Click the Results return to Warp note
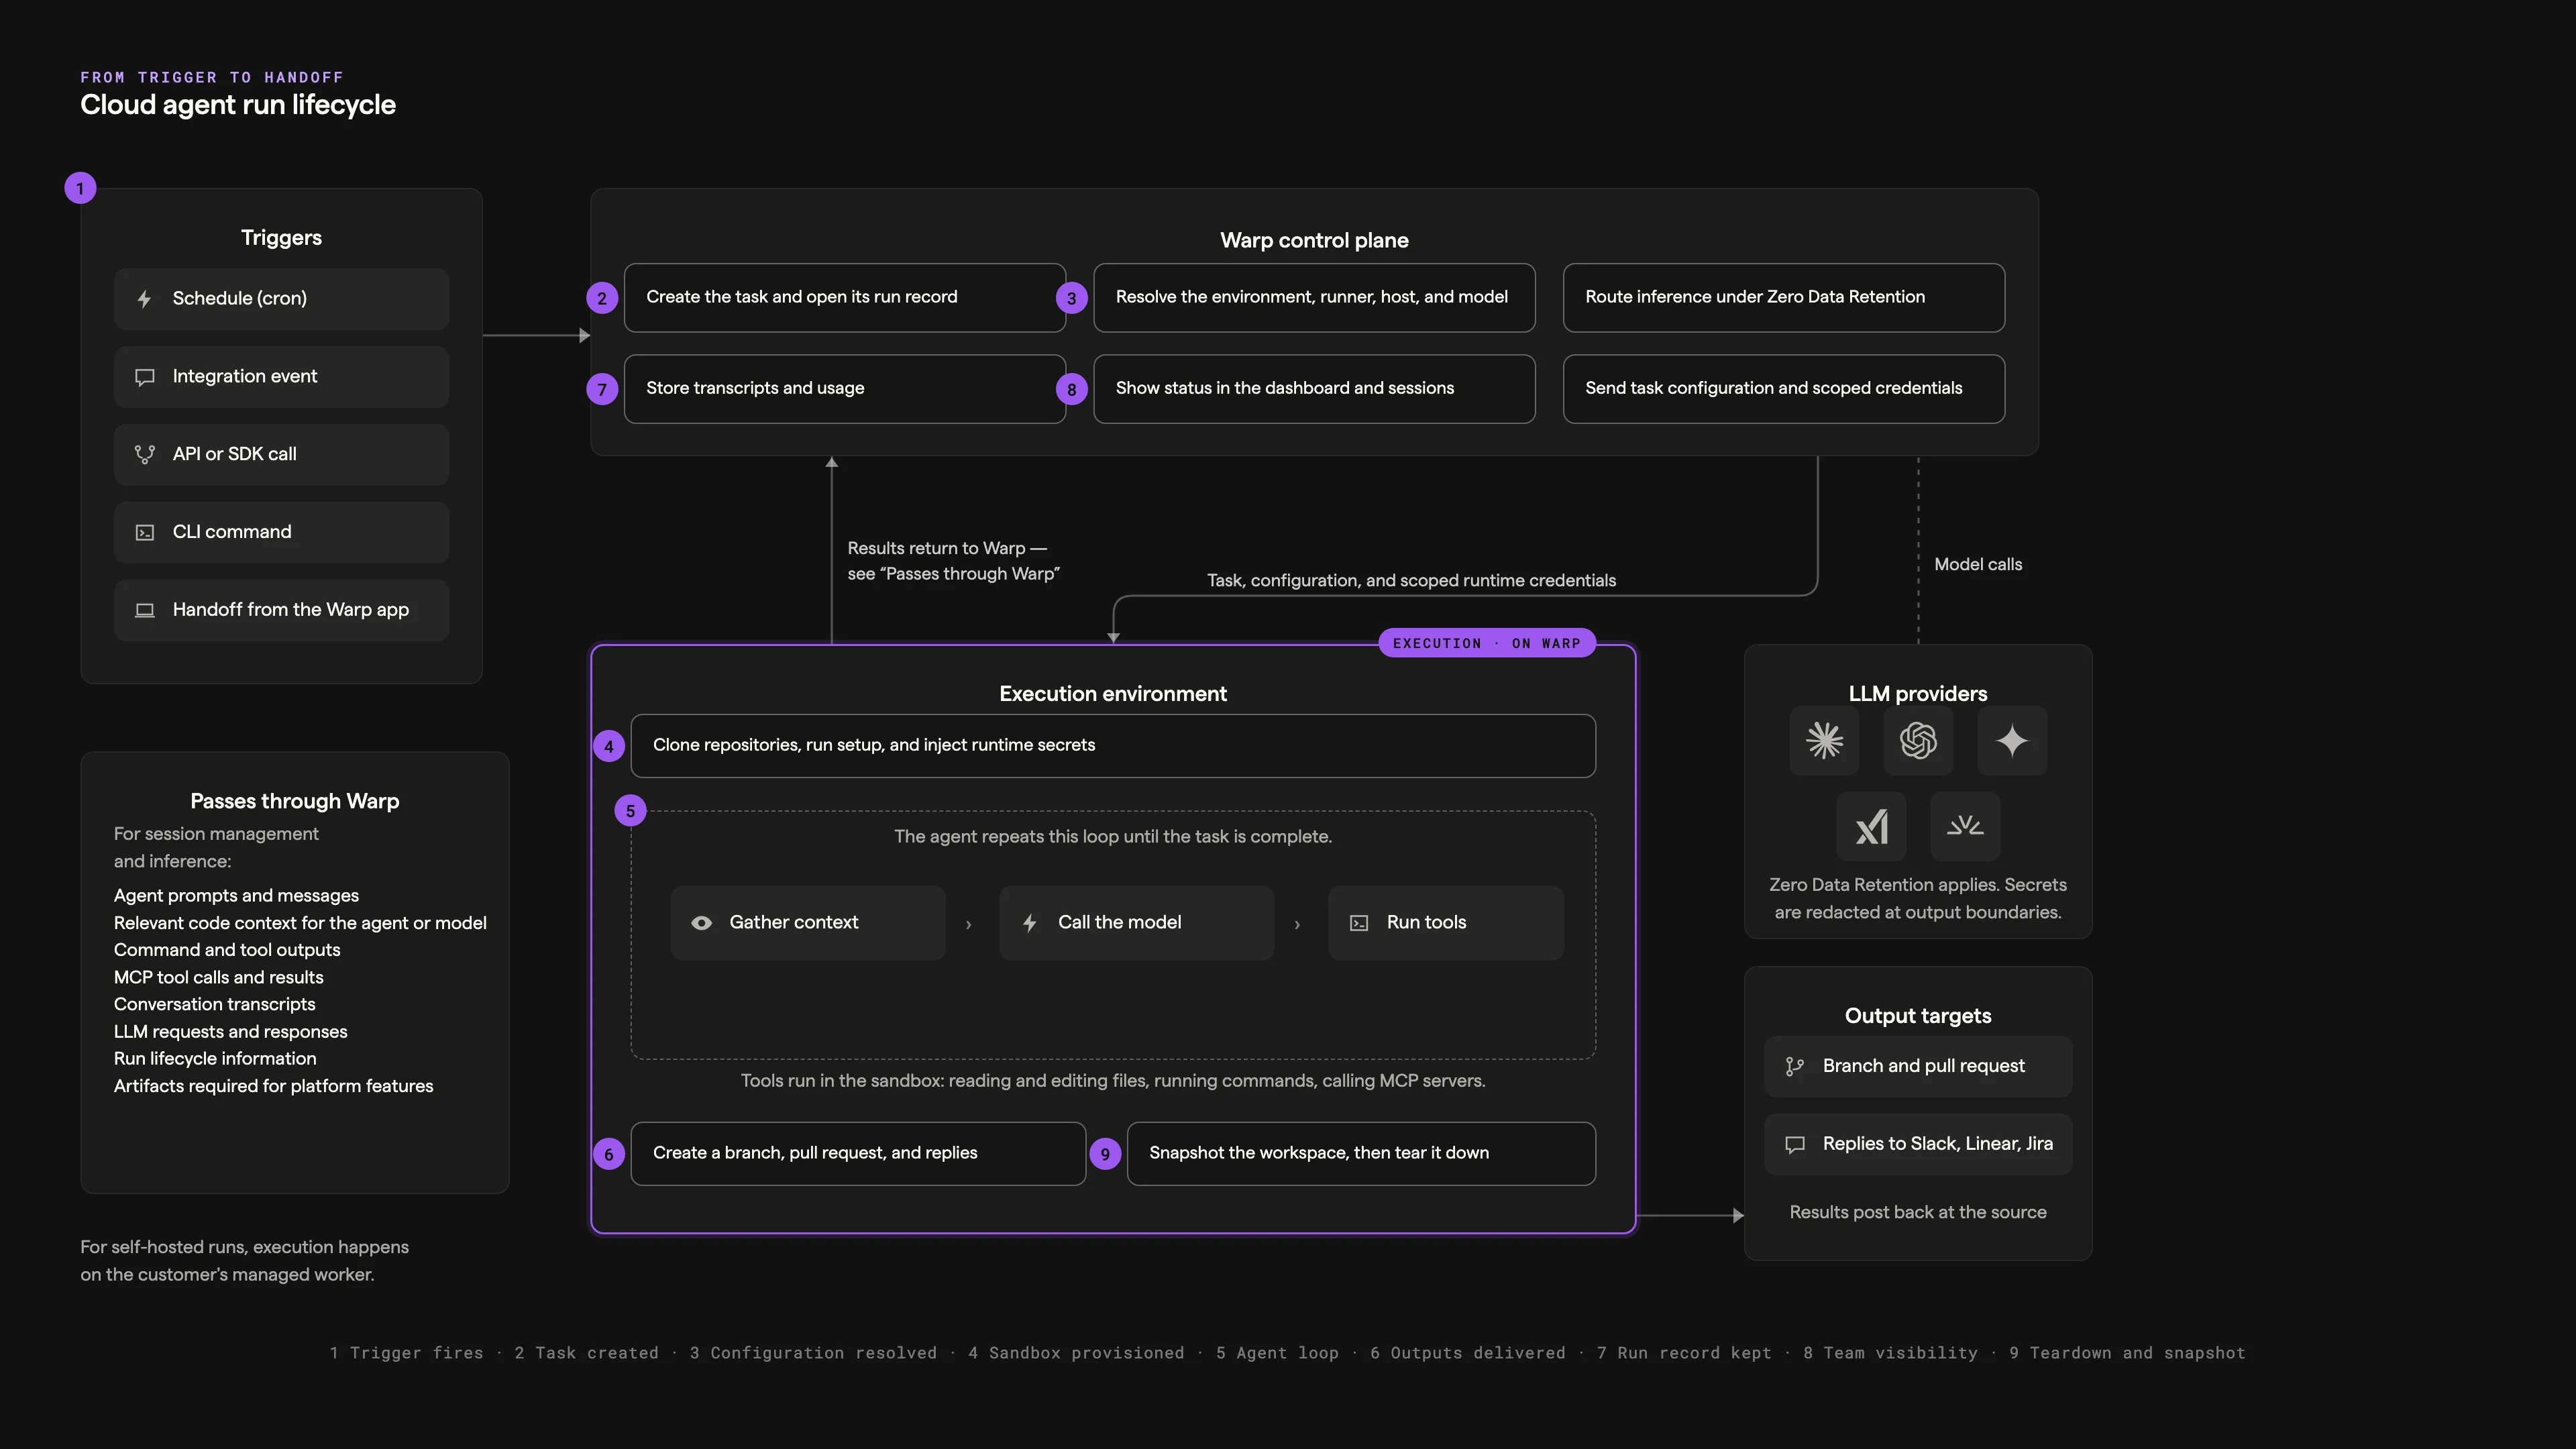 click(x=953, y=561)
